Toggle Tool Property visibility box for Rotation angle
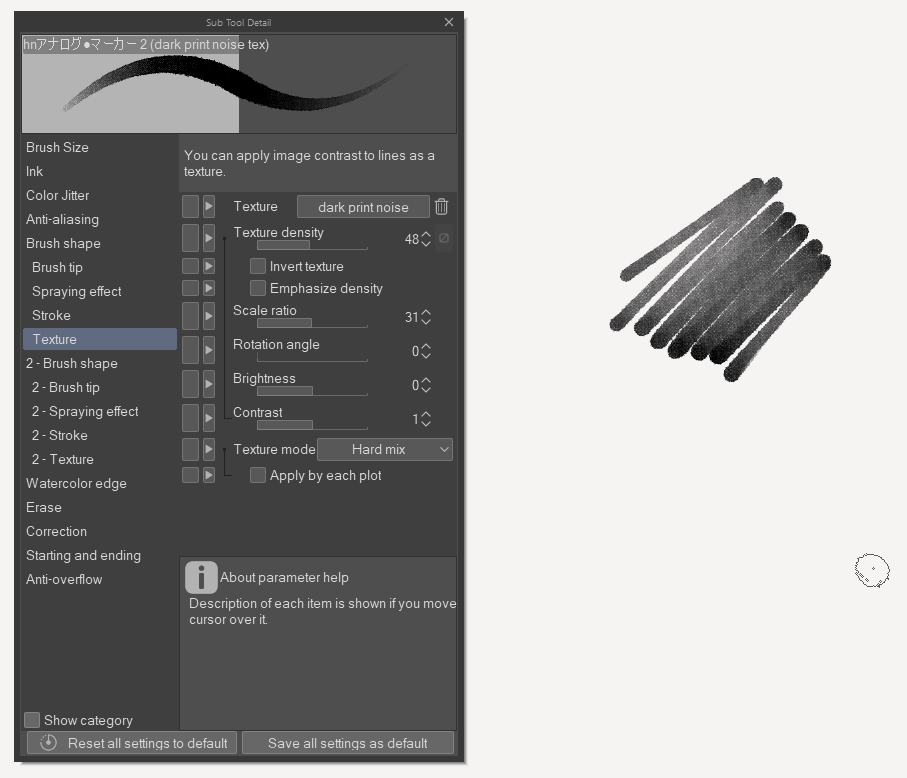The height and width of the screenshot is (778, 907). click(x=190, y=351)
